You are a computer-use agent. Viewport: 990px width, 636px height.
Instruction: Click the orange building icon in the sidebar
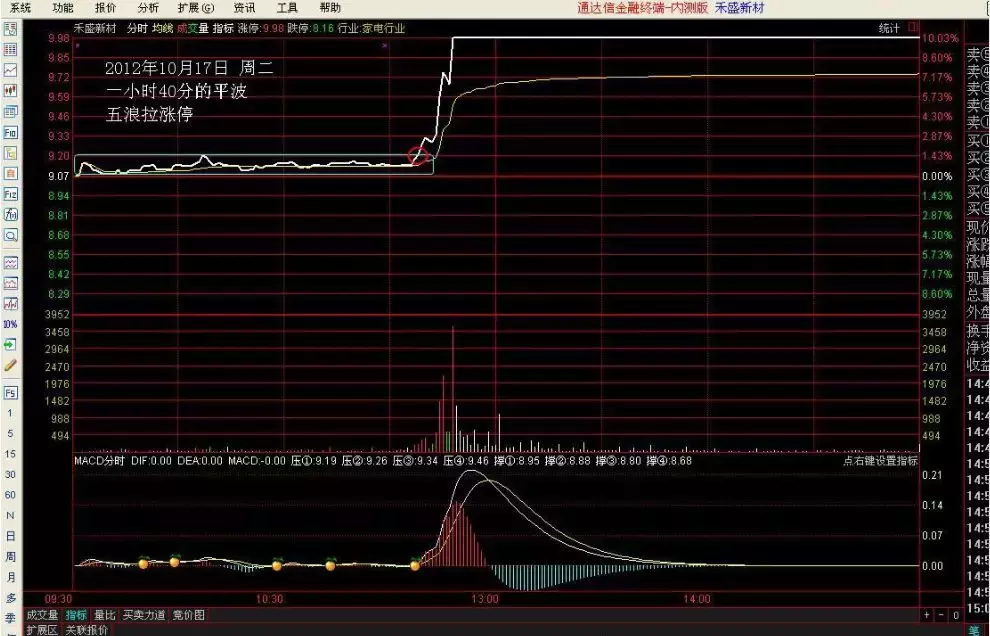pyautogui.click(x=11, y=174)
